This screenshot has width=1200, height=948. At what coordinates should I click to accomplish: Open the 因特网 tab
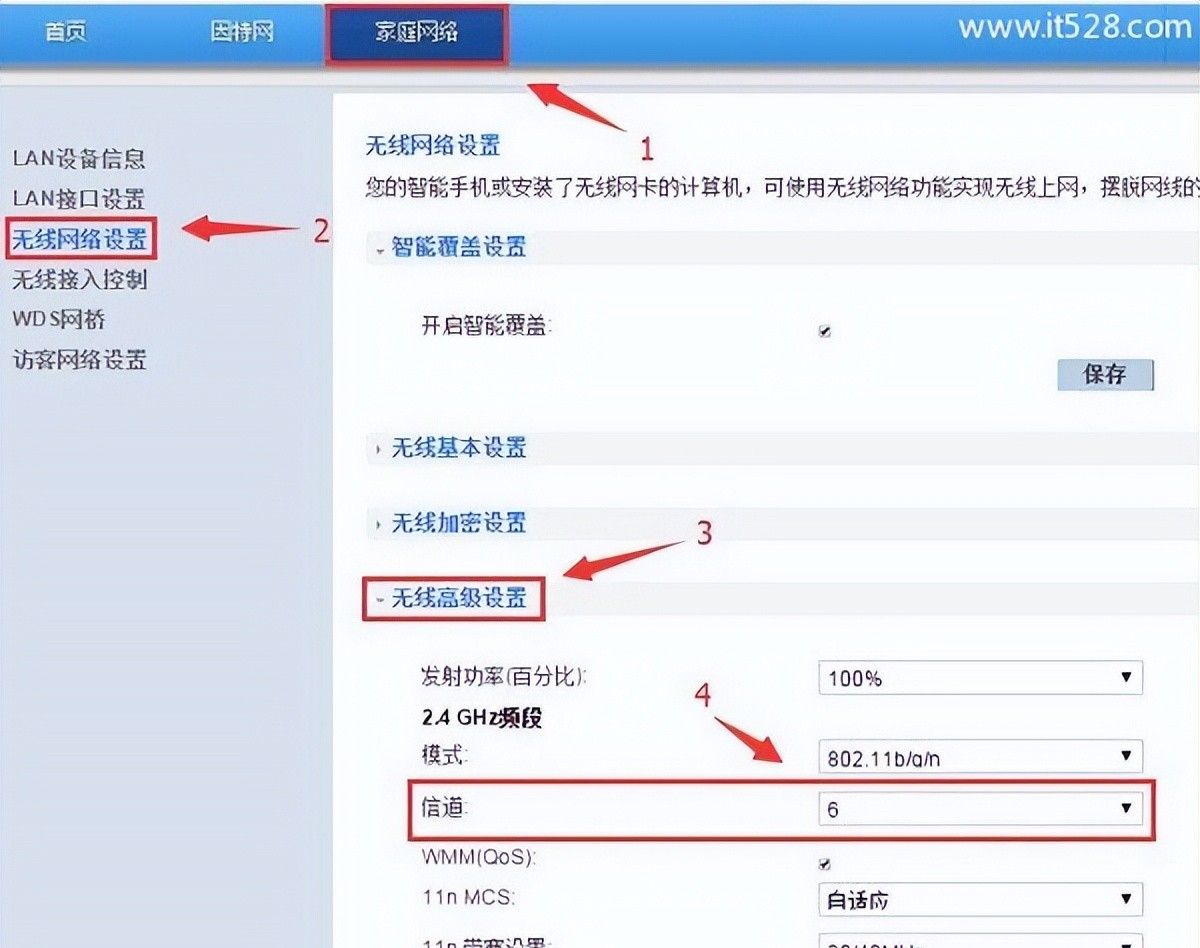[240, 32]
